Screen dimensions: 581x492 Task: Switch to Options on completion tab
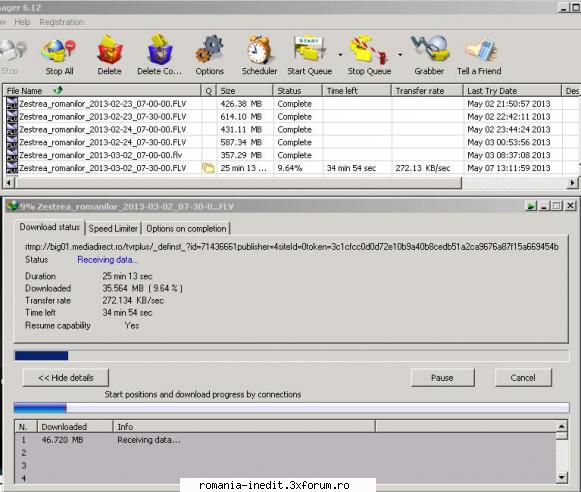[186, 229]
